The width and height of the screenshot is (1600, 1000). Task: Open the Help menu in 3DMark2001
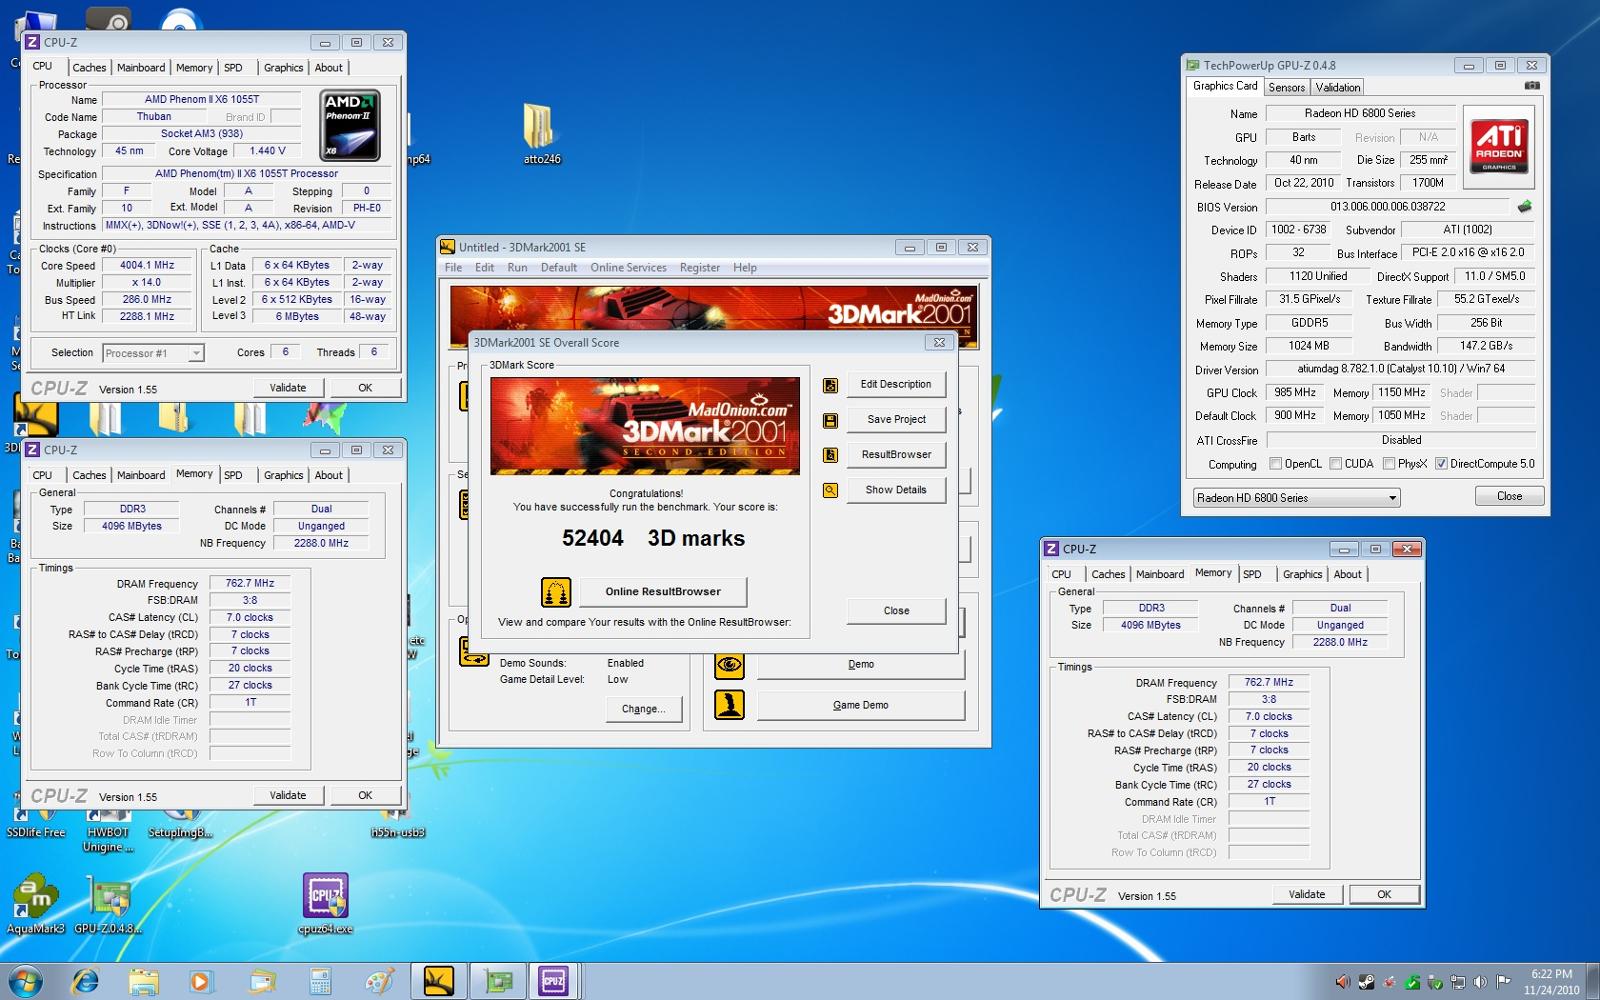click(745, 268)
